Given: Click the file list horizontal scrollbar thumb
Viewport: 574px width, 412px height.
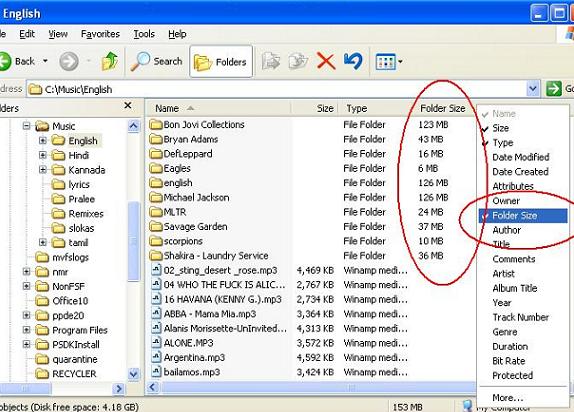Looking at the screenshot, I should click(318, 387).
